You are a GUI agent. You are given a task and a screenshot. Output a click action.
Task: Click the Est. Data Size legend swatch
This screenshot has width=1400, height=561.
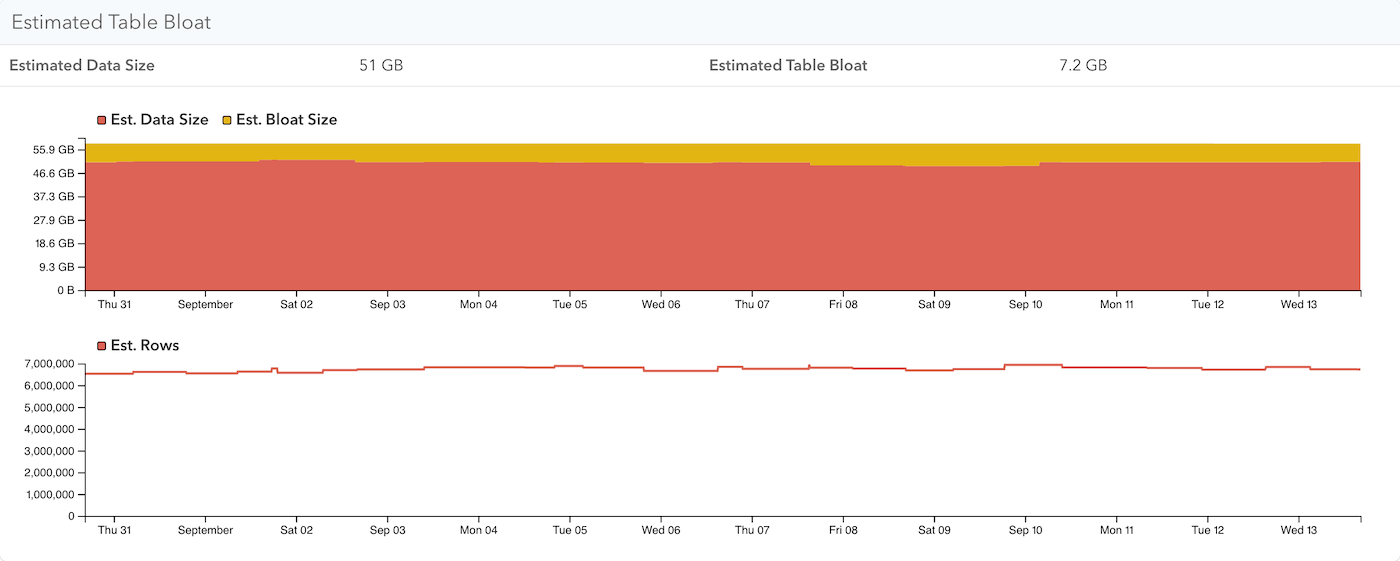click(x=102, y=120)
